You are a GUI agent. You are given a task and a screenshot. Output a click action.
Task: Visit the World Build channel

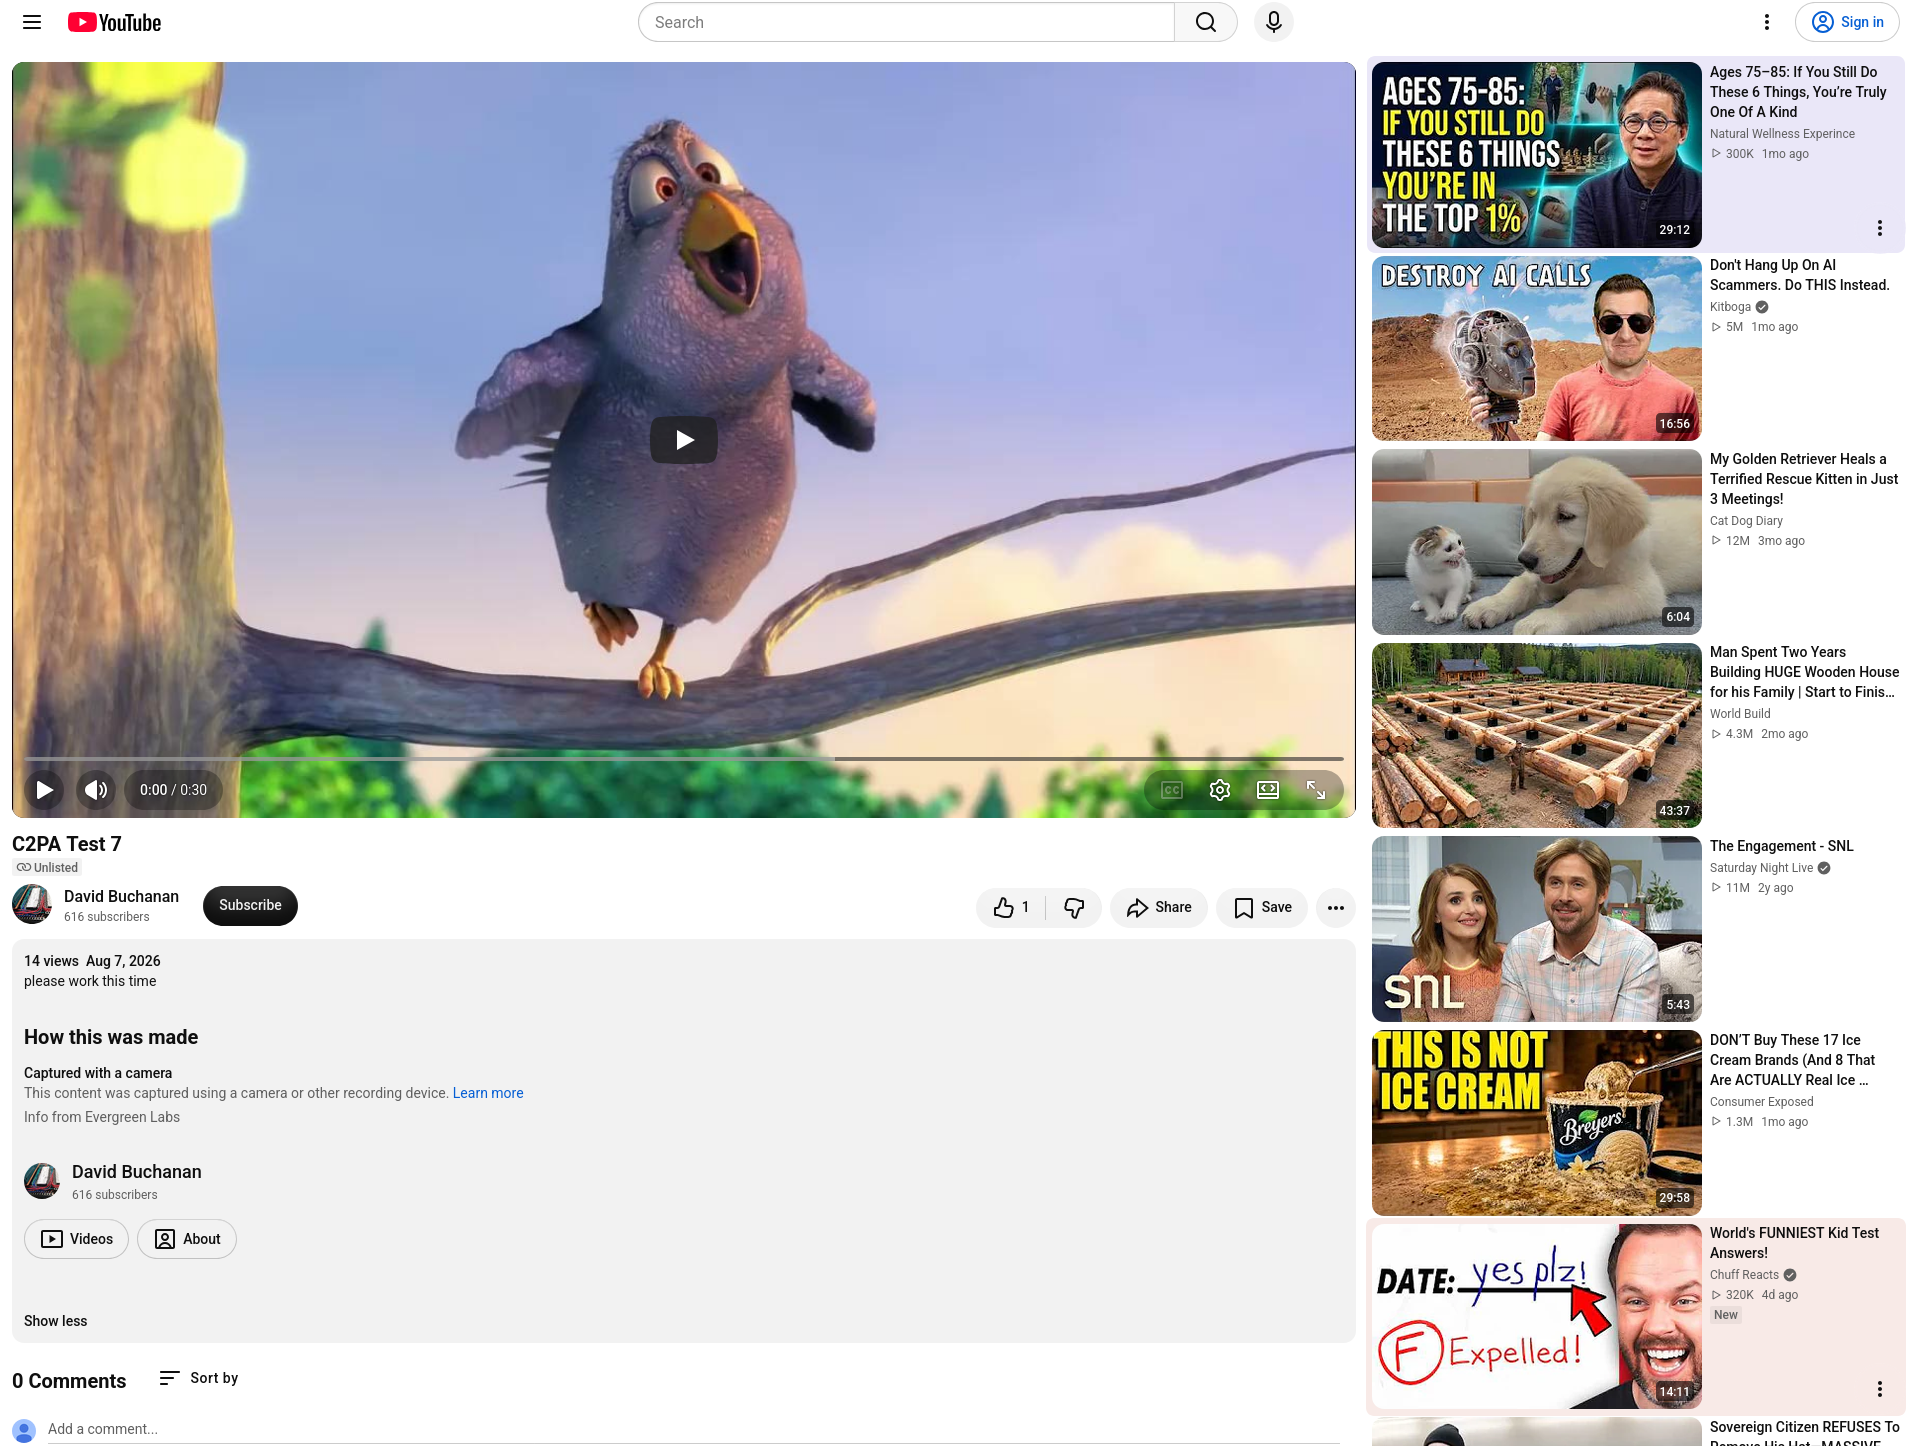point(1740,714)
